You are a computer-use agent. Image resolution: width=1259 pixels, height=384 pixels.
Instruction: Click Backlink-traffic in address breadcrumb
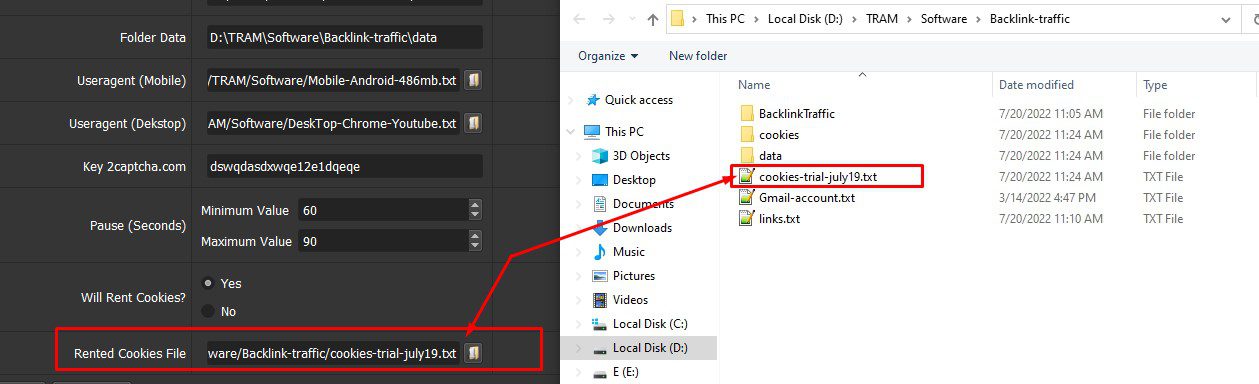point(1030,19)
